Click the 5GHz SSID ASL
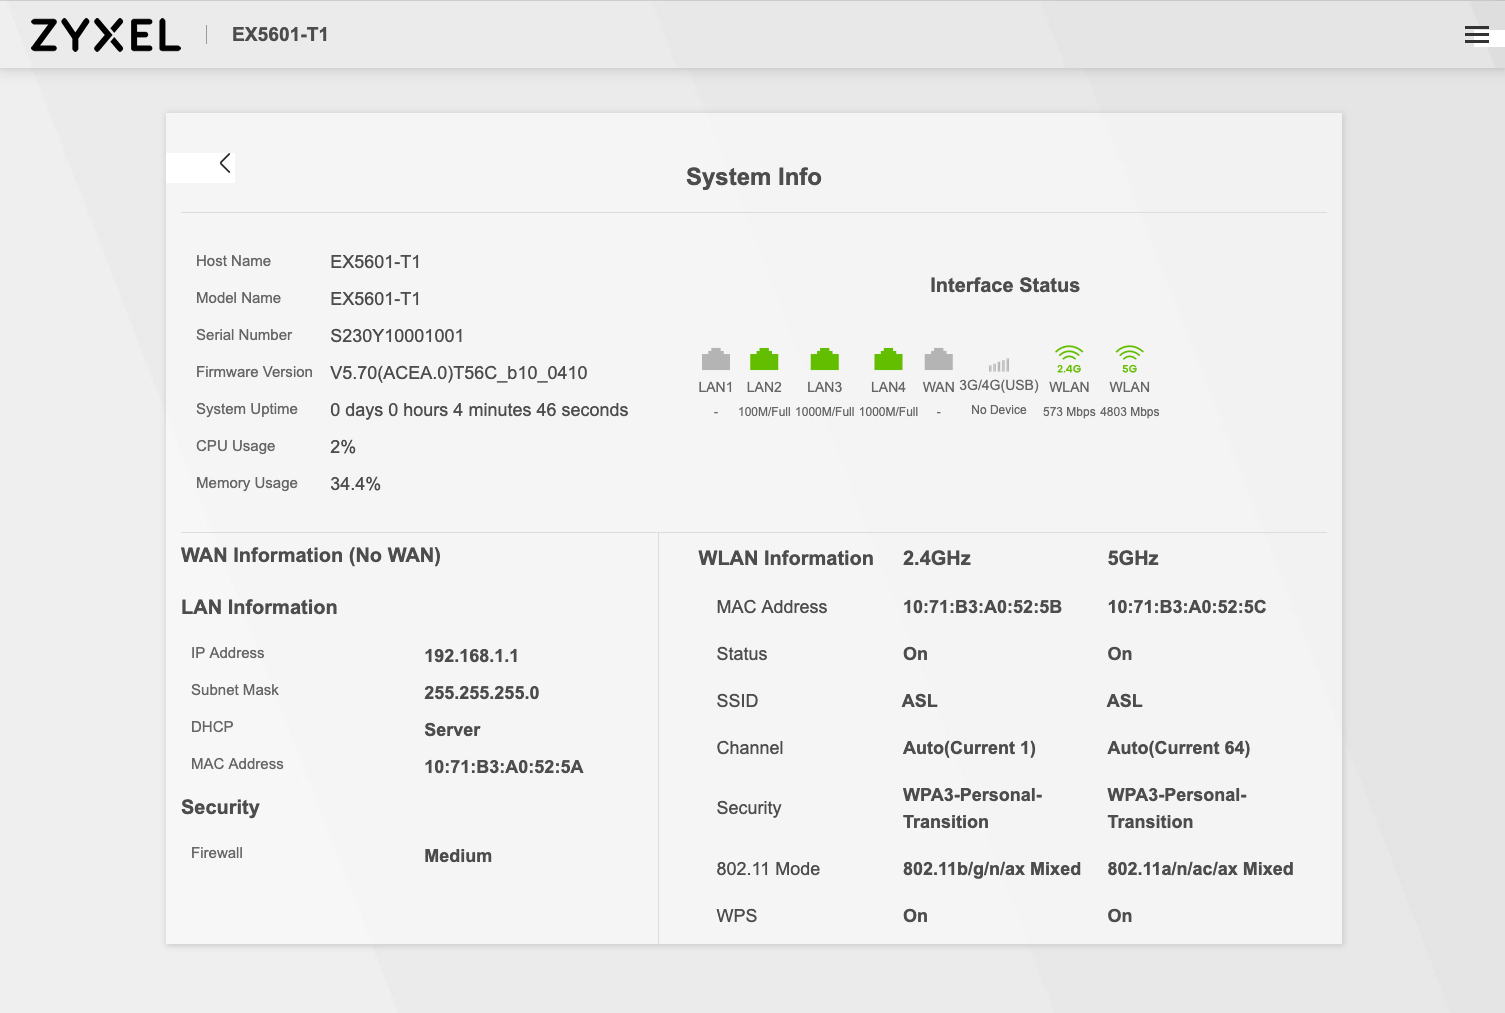This screenshot has height=1013, width=1505. [x=1124, y=701]
